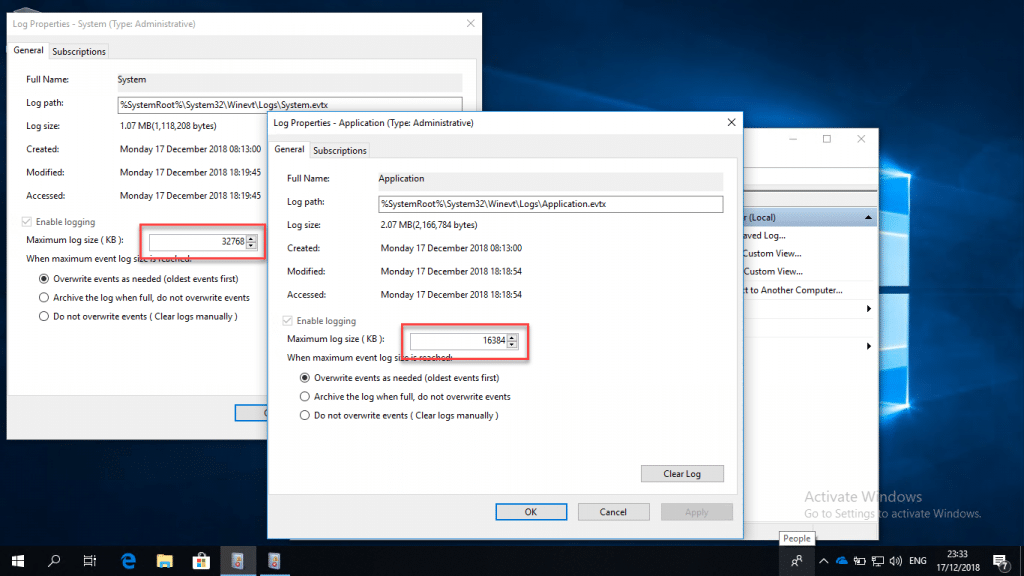Switch ENG input language indicator

tap(918, 560)
